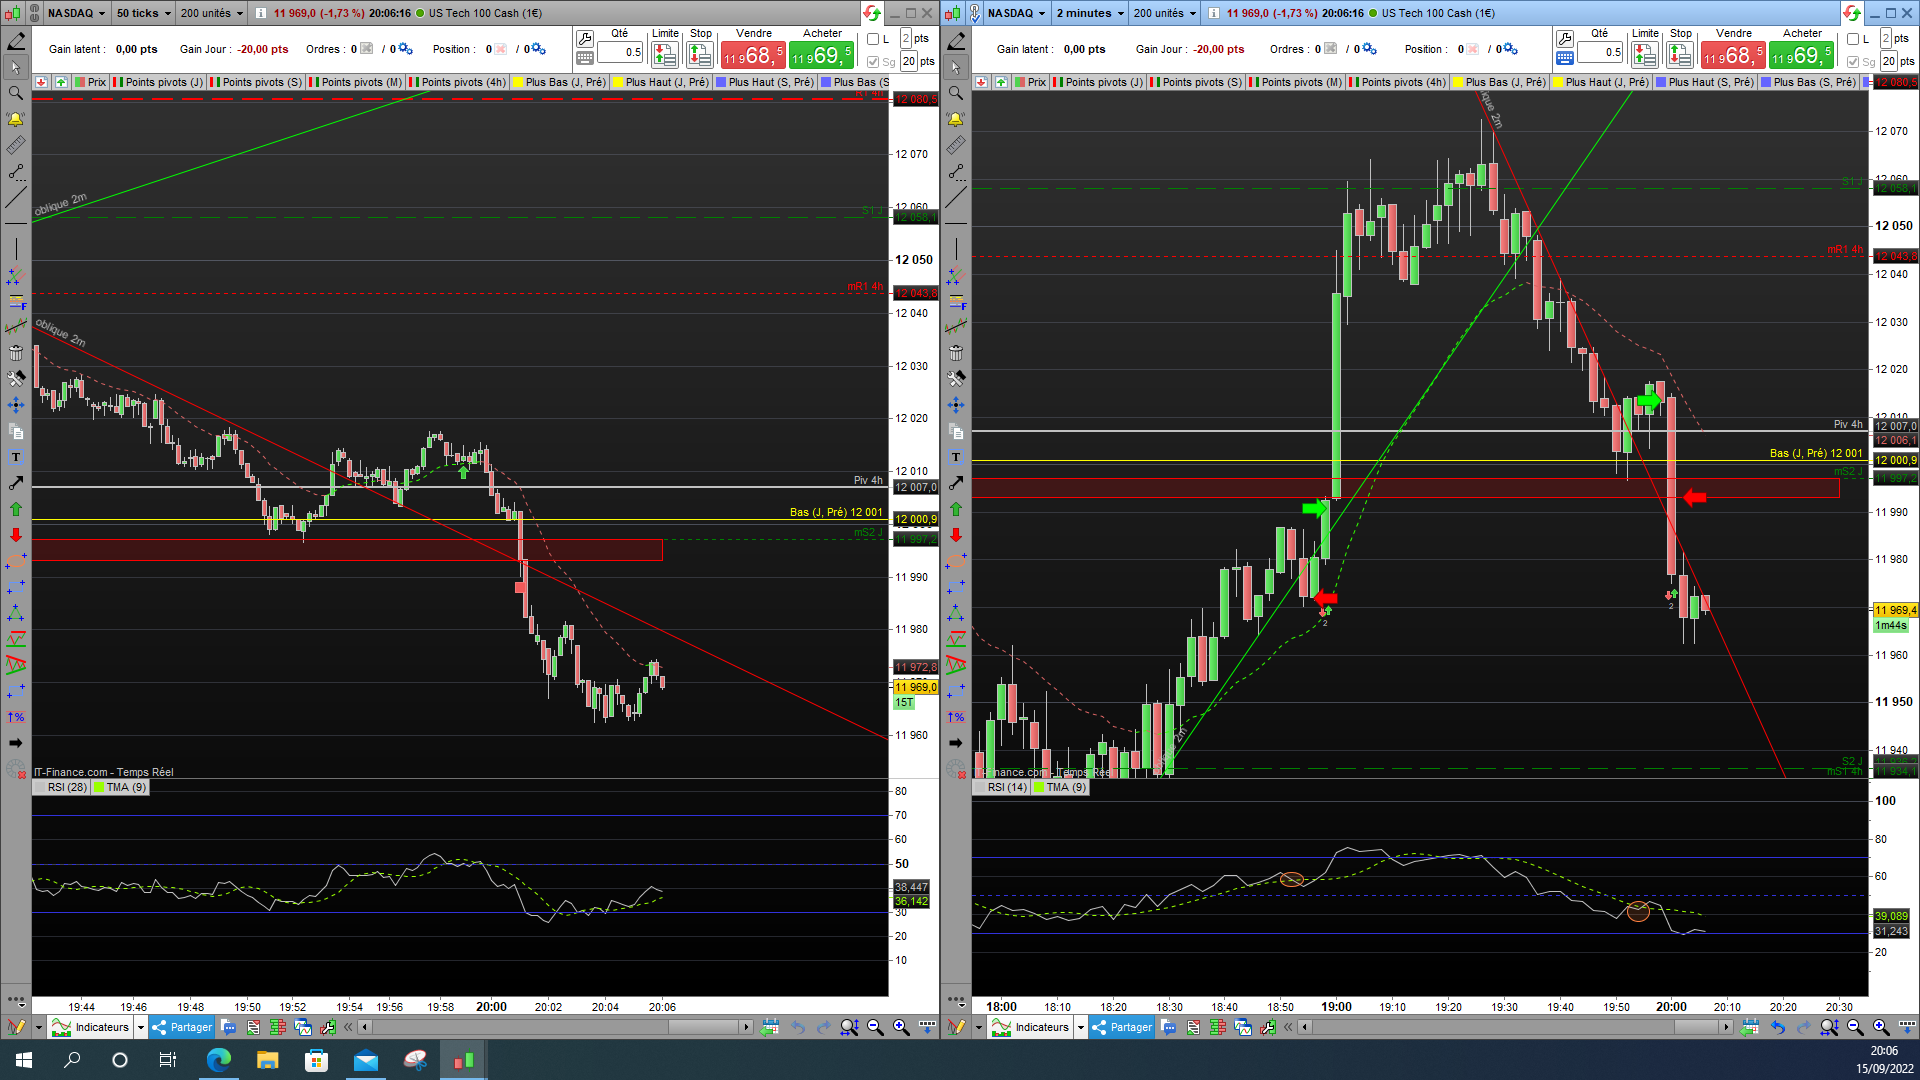Select the ruler measurement tool in left sidebar

coord(15,146)
